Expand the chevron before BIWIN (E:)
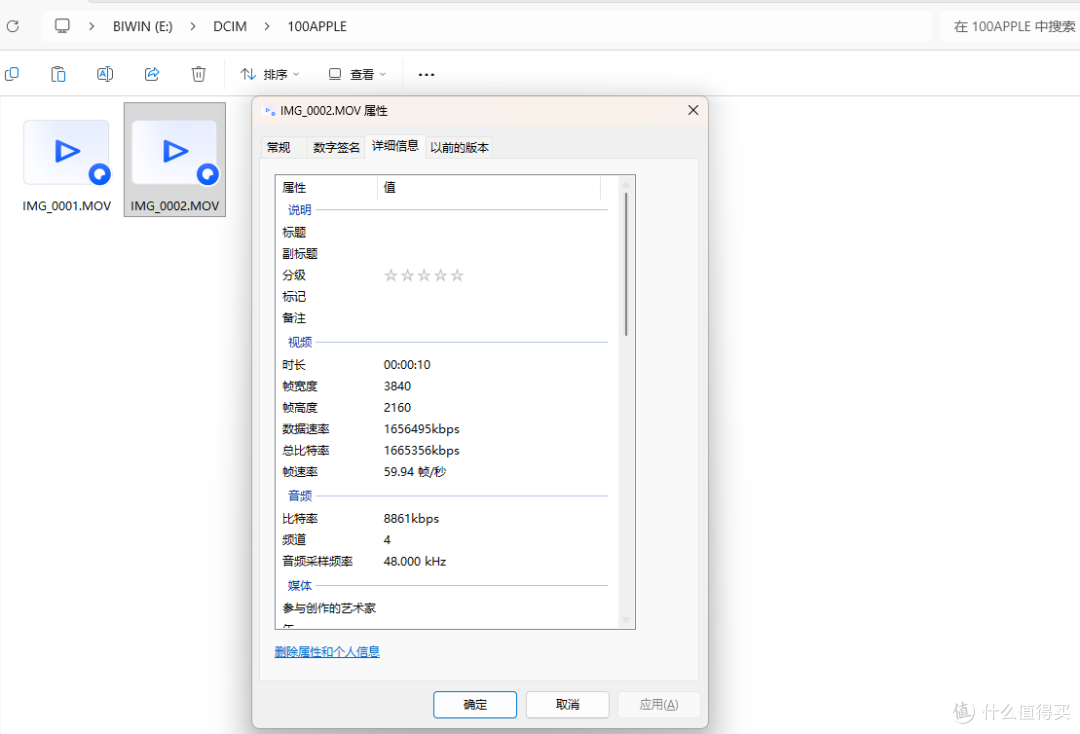Image resolution: width=1080 pixels, height=734 pixels. (x=92, y=26)
